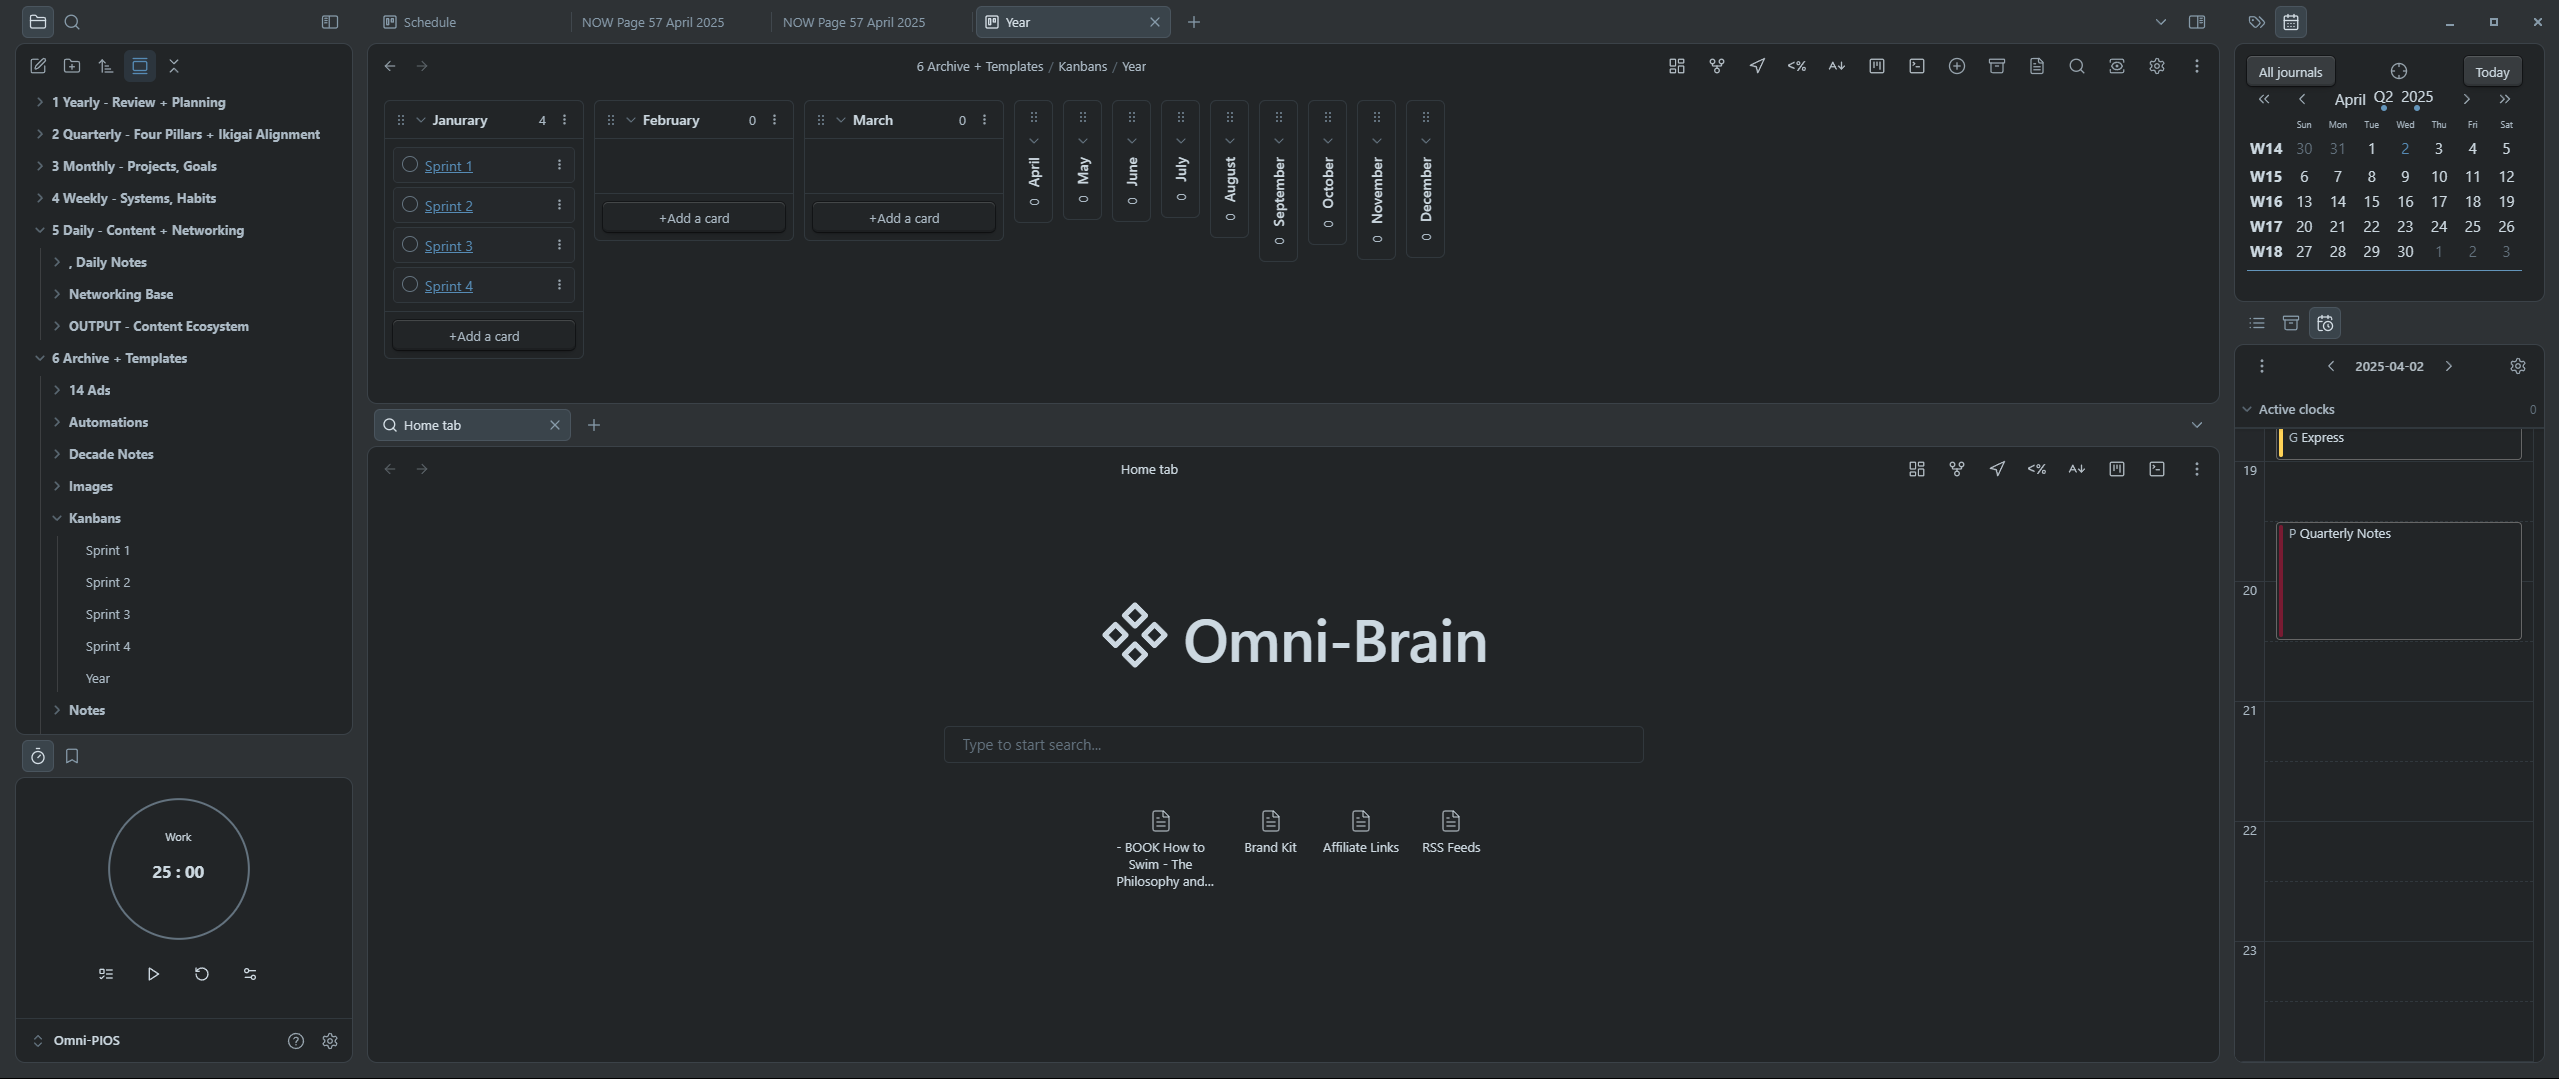This screenshot has width=2559, height=1079.
Task: Add a card to the February list
Action: [694, 218]
